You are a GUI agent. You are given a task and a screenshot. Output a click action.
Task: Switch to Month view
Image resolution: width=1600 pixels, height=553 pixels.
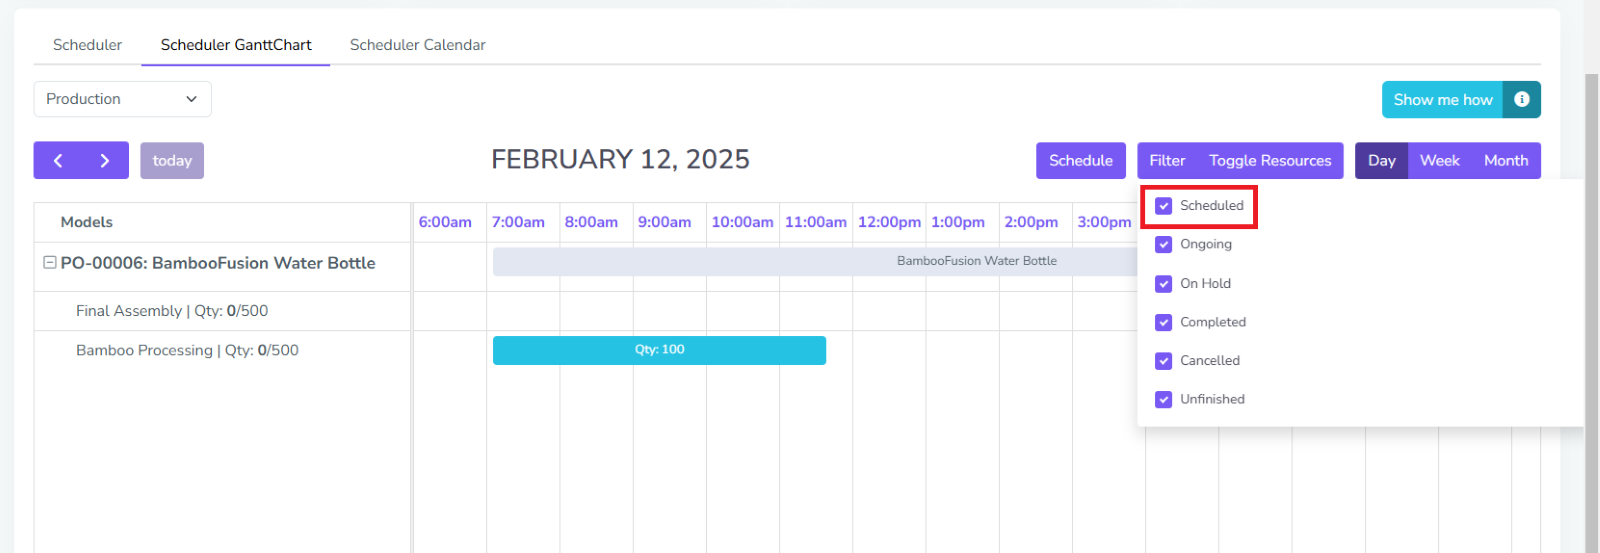1505,160
